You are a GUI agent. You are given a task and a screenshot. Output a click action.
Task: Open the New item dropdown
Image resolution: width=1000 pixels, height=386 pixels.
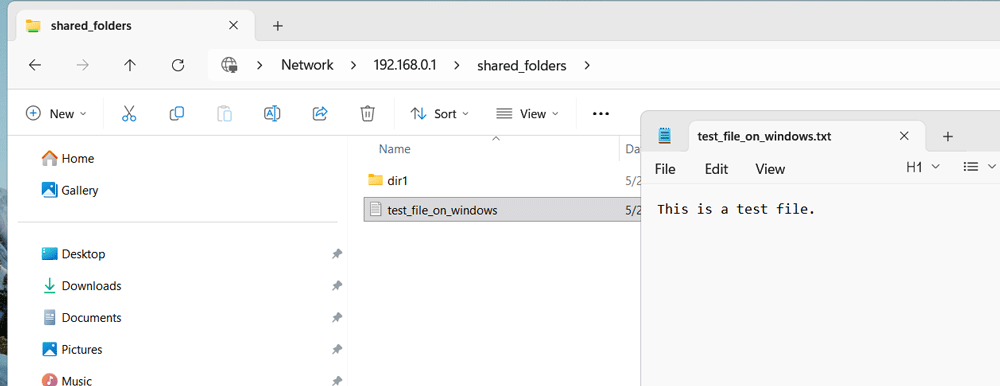tap(56, 114)
